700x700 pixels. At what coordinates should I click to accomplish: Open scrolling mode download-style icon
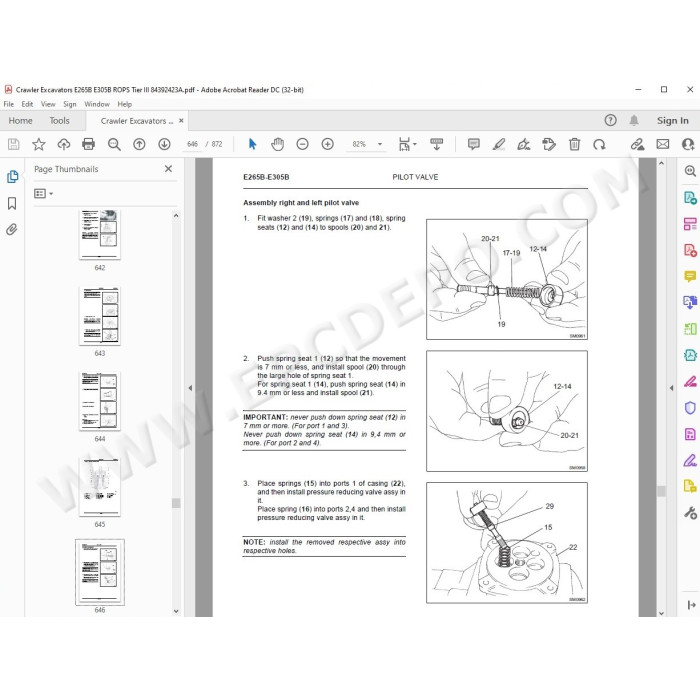437,144
